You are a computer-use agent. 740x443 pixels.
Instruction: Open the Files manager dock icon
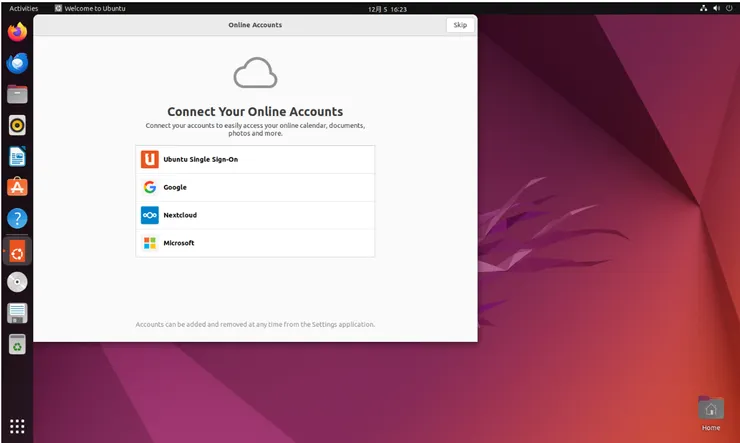coord(17,94)
